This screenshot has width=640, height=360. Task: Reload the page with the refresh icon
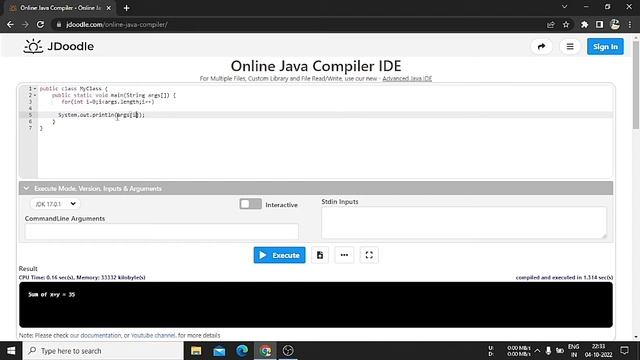(x=40, y=24)
